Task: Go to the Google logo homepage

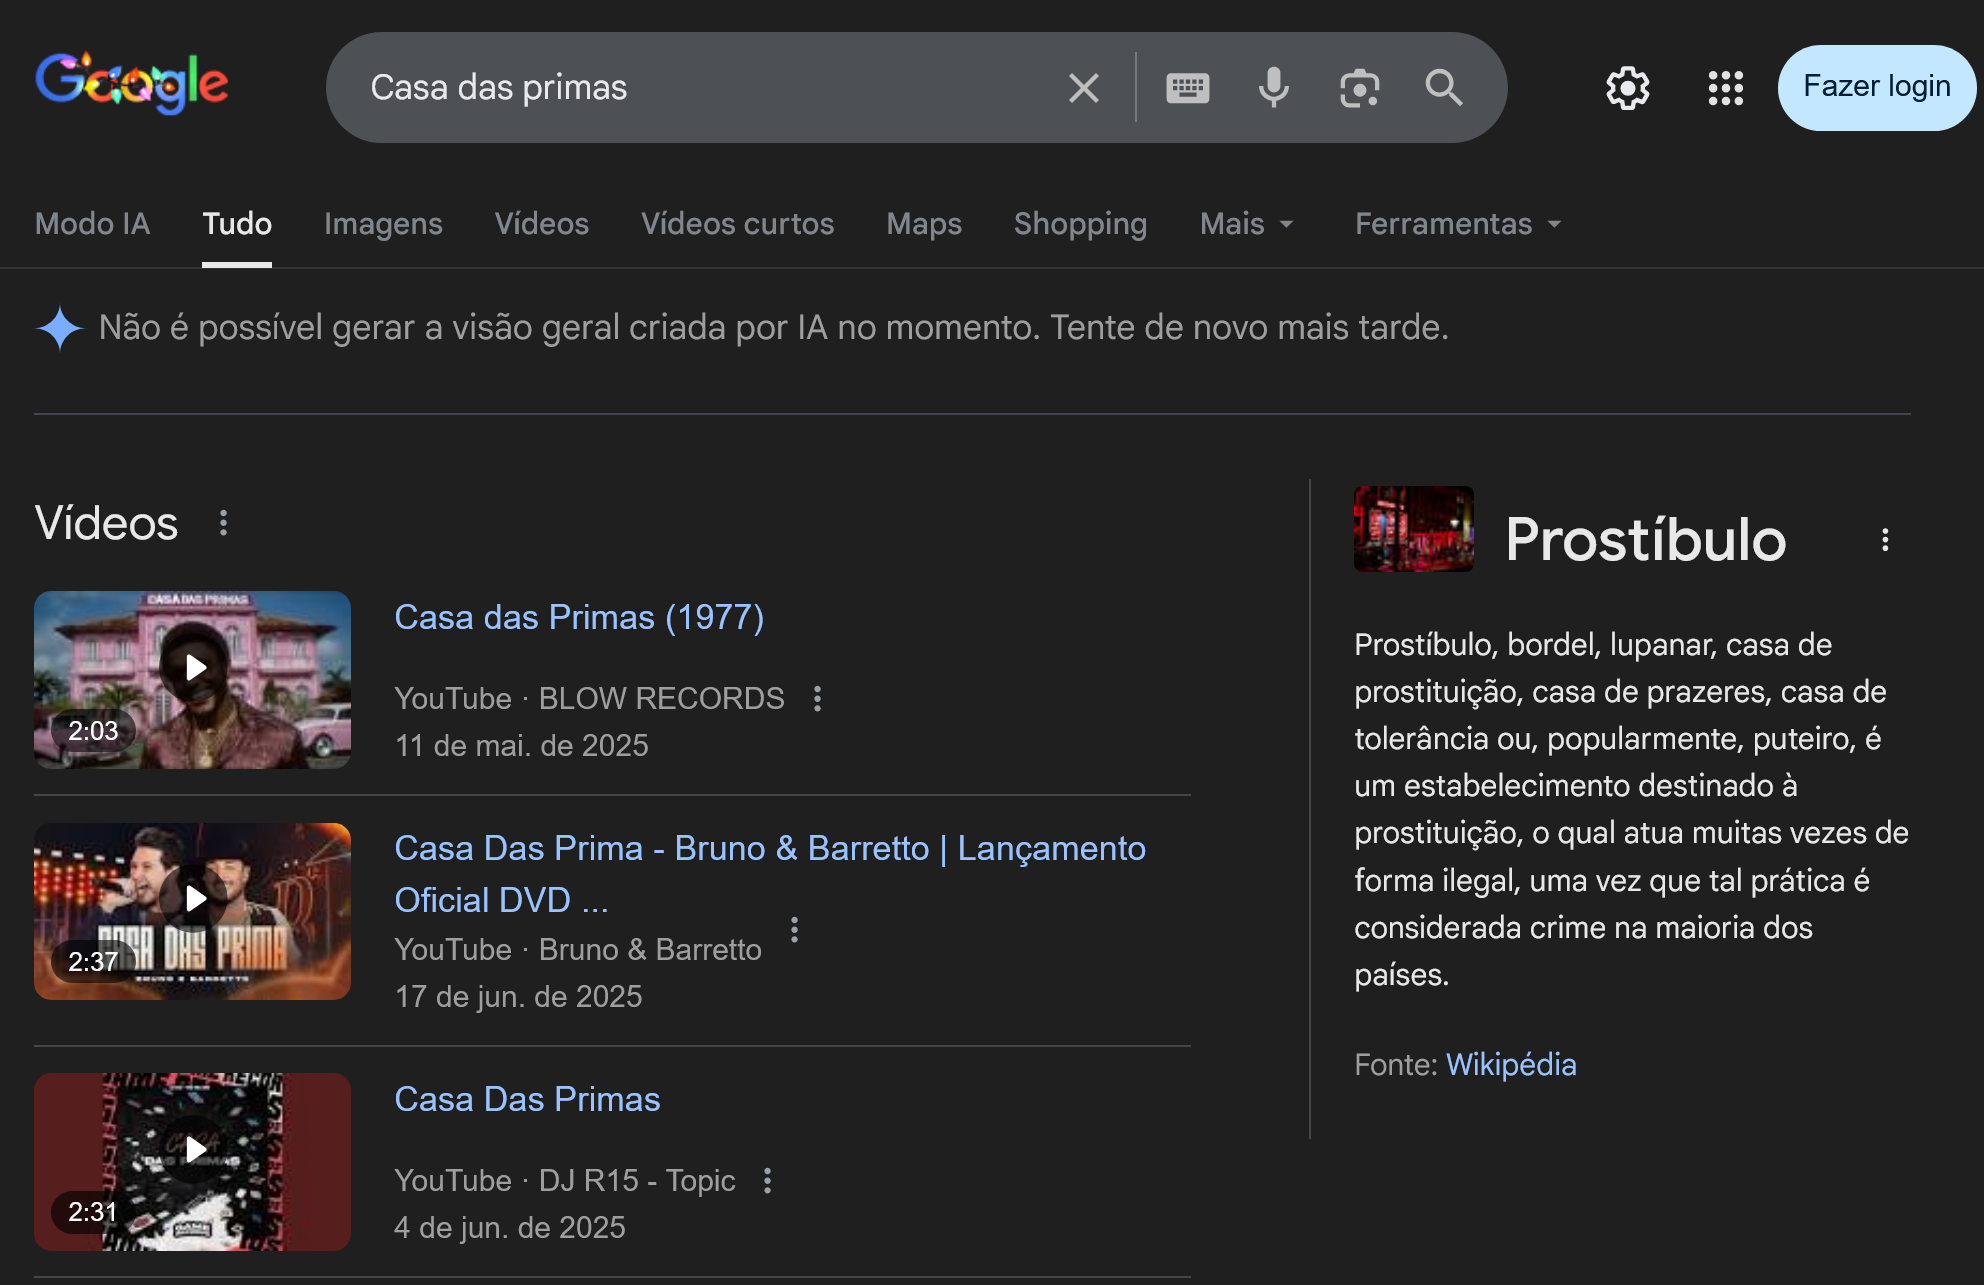Action: coord(132,84)
